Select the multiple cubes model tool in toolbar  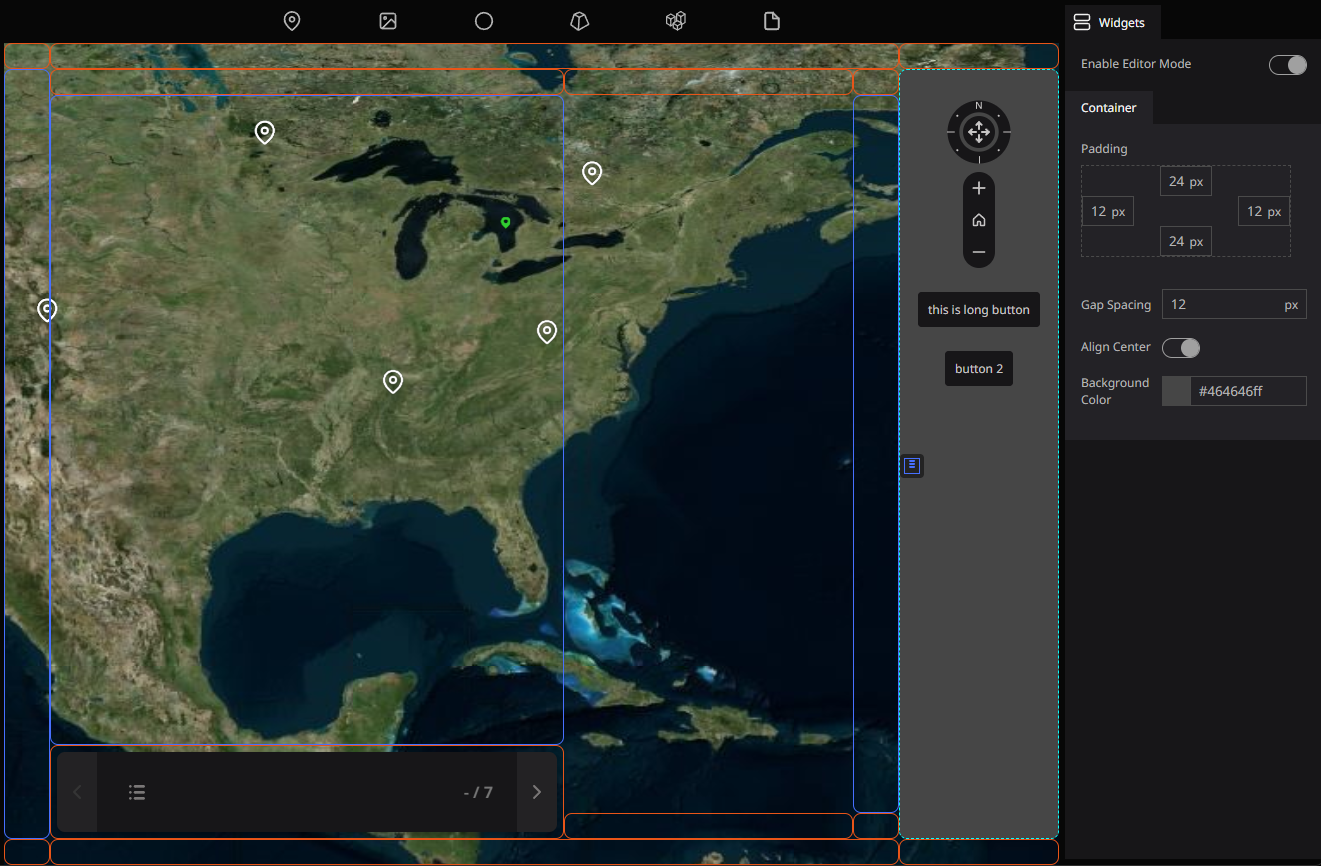pos(676,21)
